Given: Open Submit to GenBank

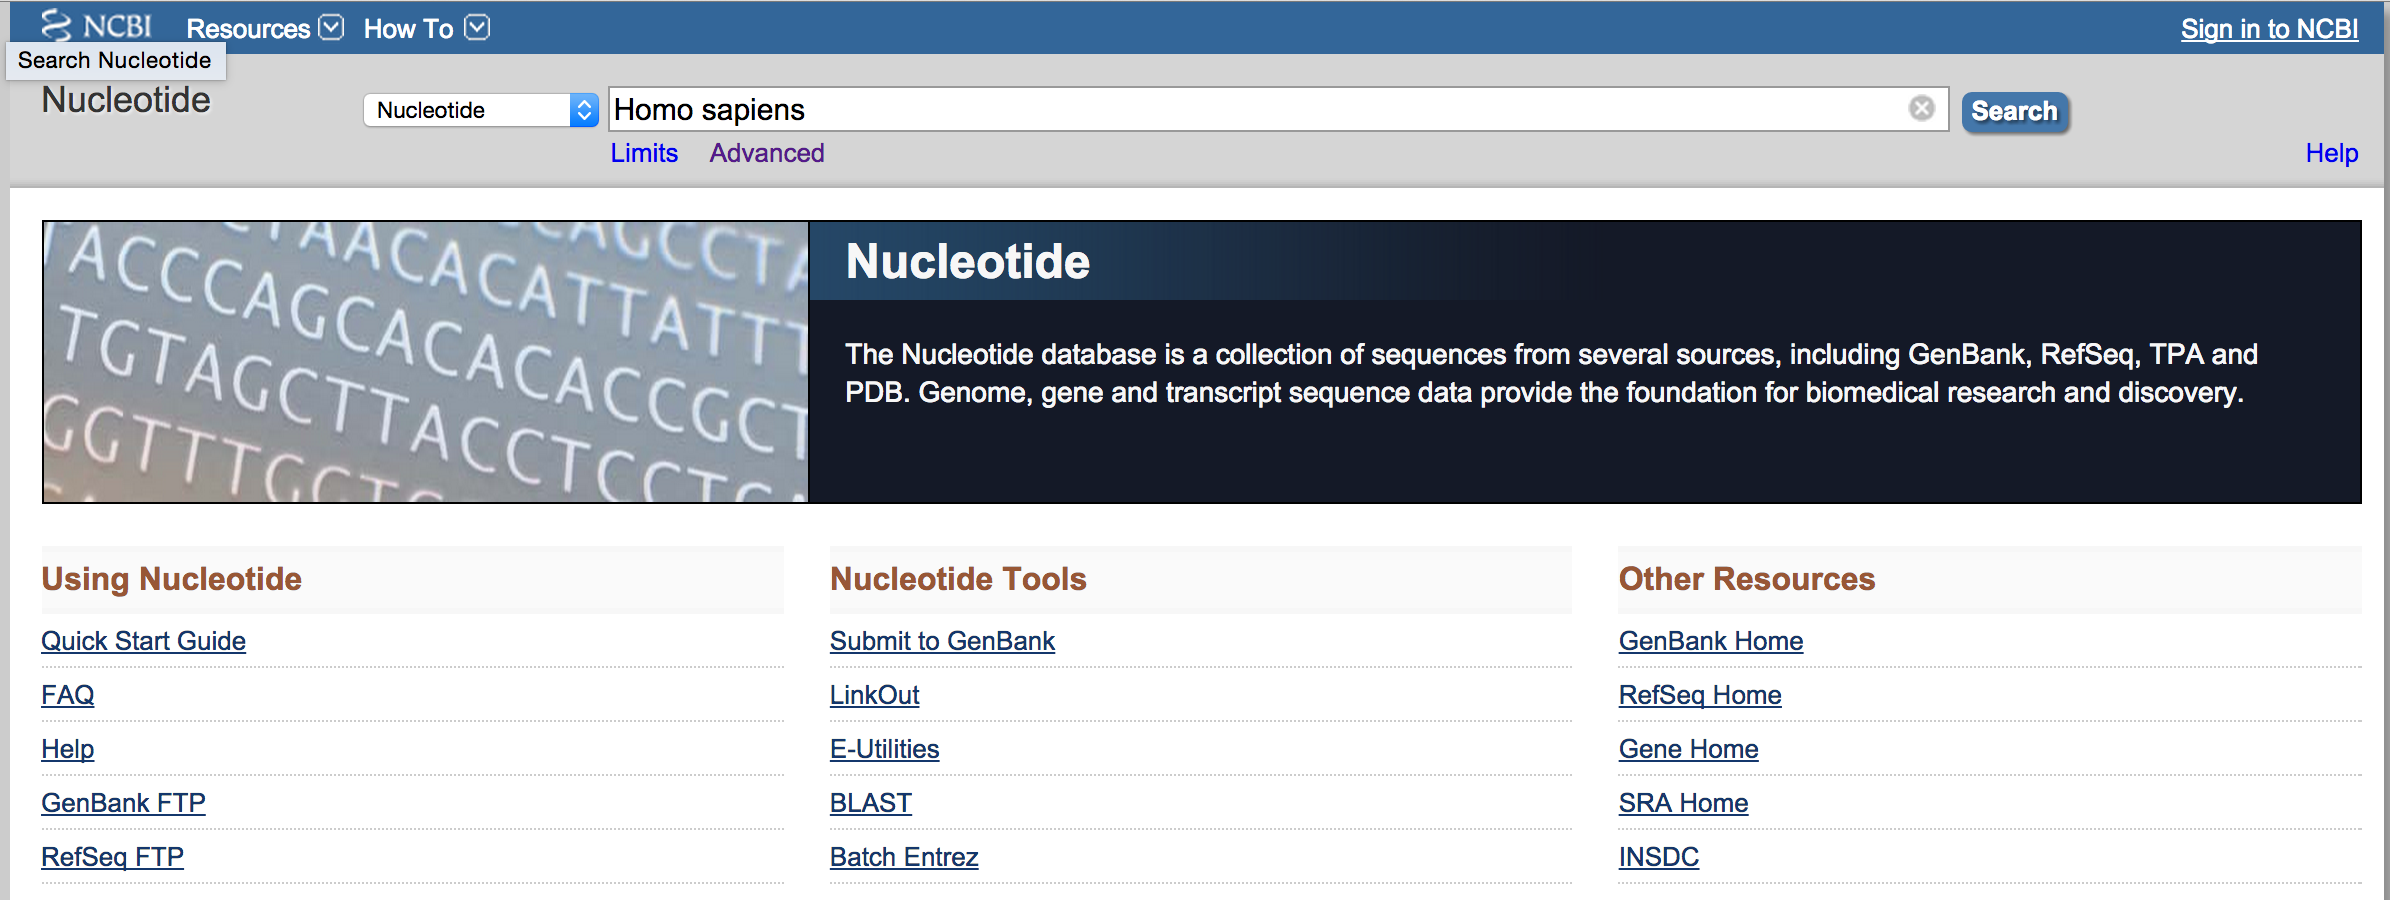Looking at the screenshot, I should [942, 641].
